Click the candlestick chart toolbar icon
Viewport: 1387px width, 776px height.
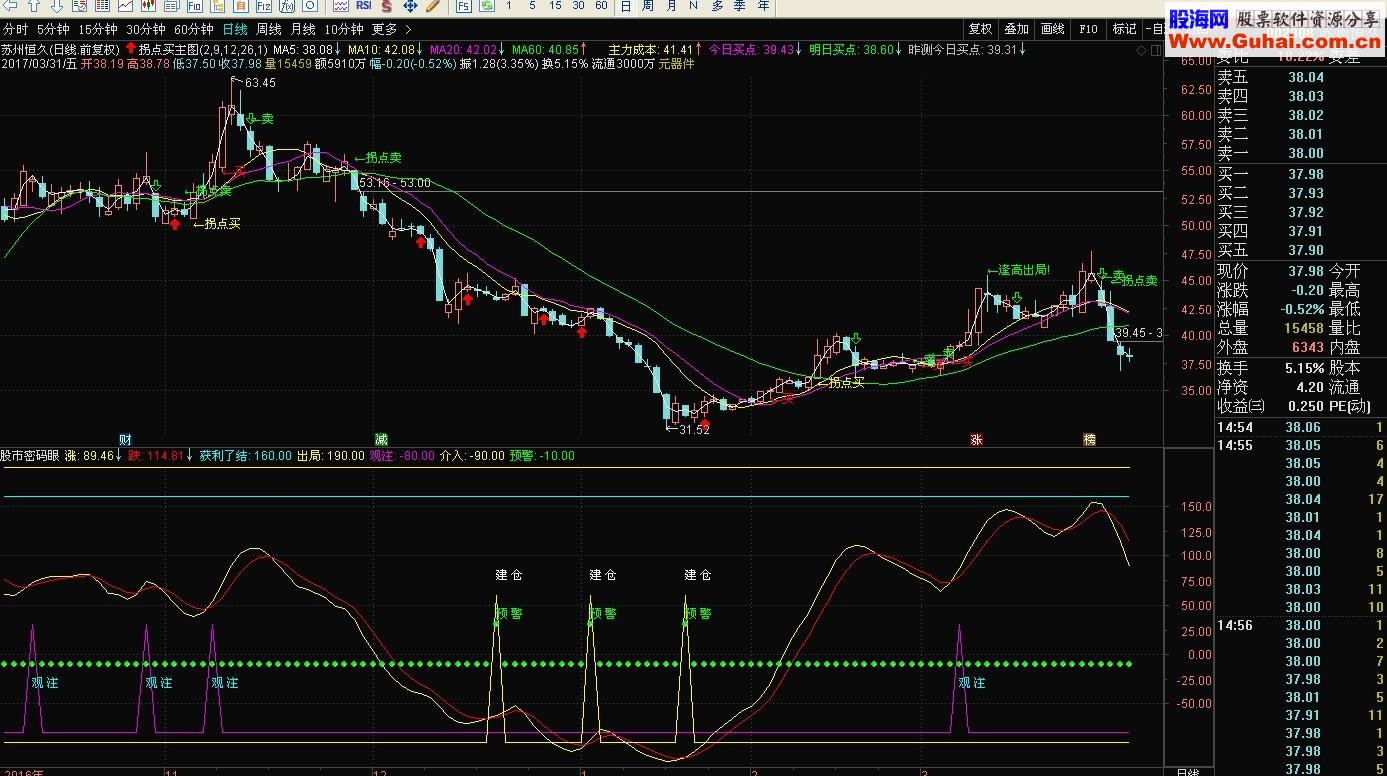tap(148, 6)
